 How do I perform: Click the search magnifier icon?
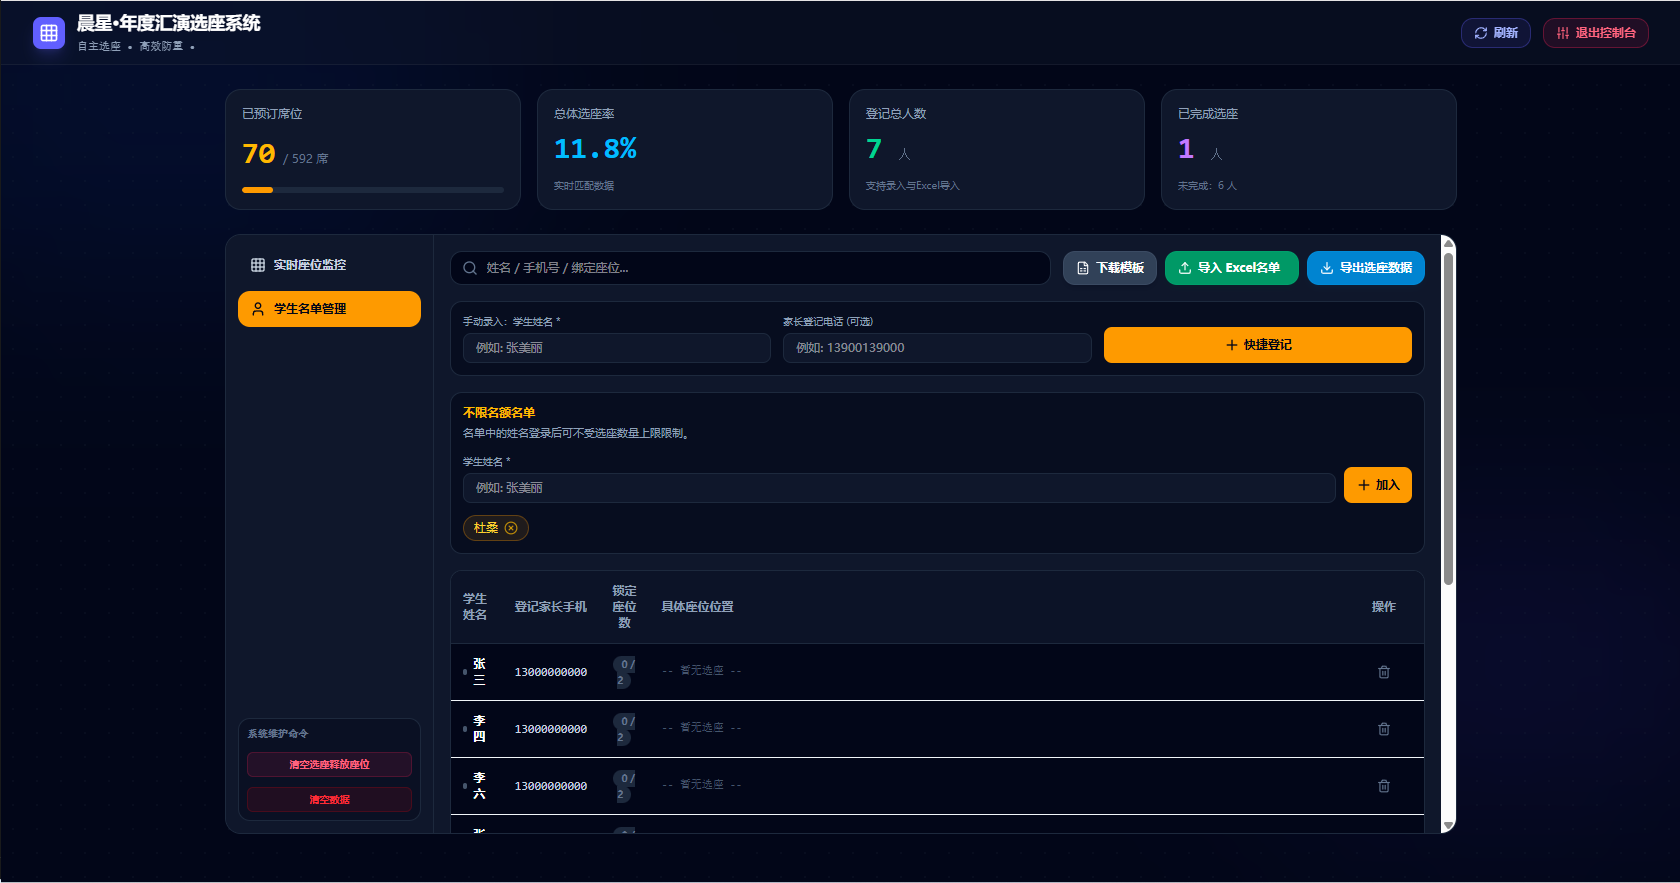470,268
